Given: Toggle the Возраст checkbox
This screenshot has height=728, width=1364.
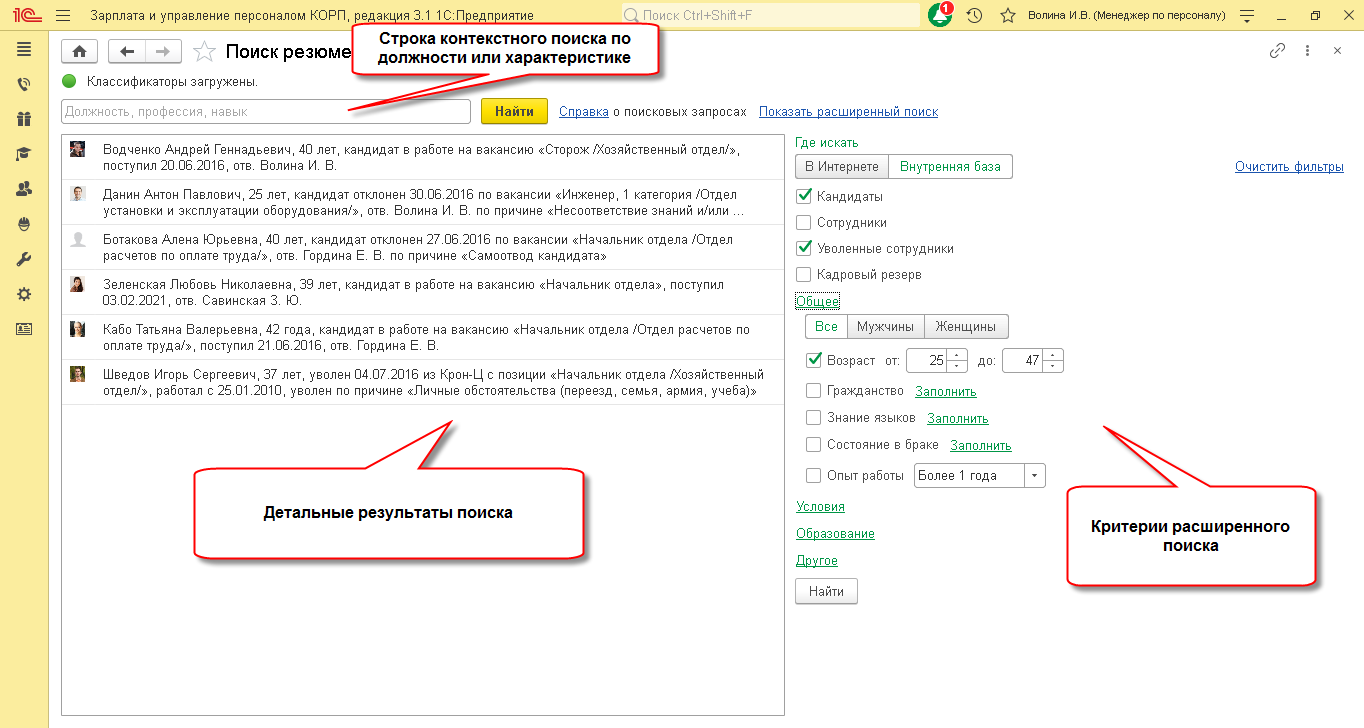Looking at the screenshot, I should tap(813, 360).
